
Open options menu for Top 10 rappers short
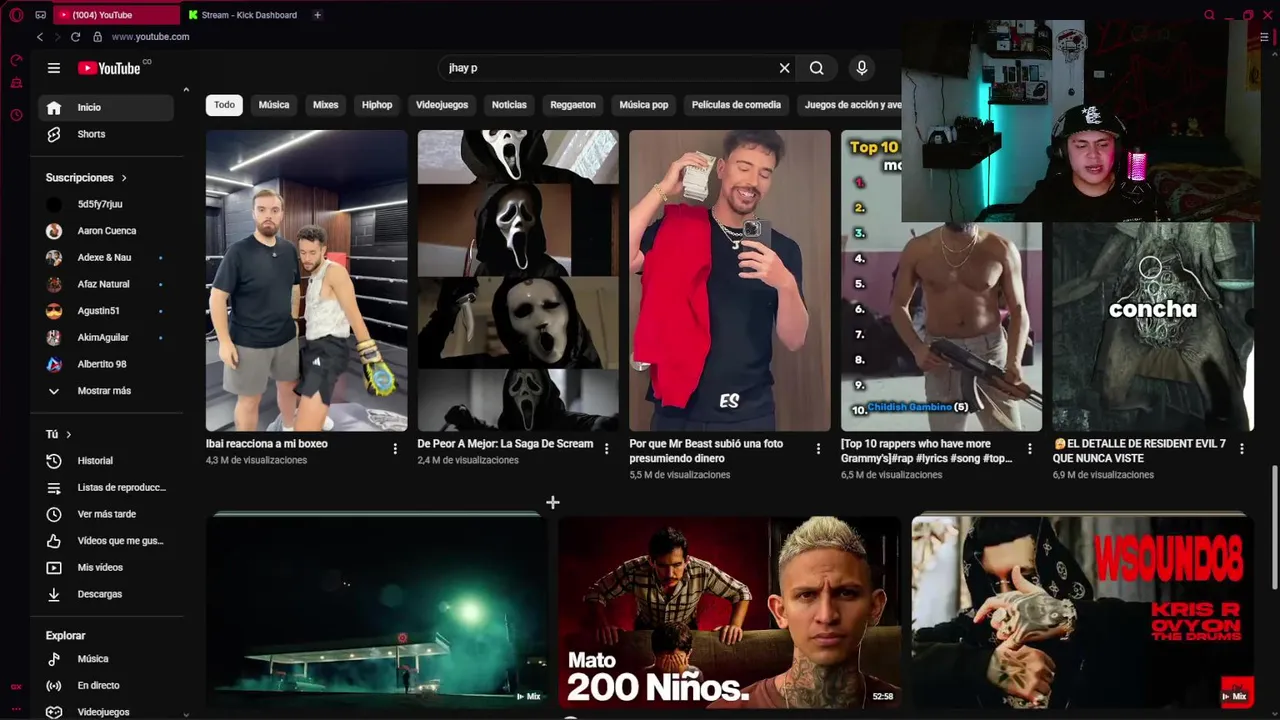(1030, 449)
